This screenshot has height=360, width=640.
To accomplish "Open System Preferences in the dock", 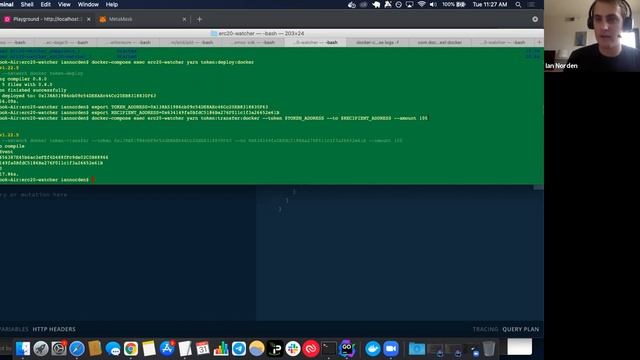I will click(x=59, y=349).
